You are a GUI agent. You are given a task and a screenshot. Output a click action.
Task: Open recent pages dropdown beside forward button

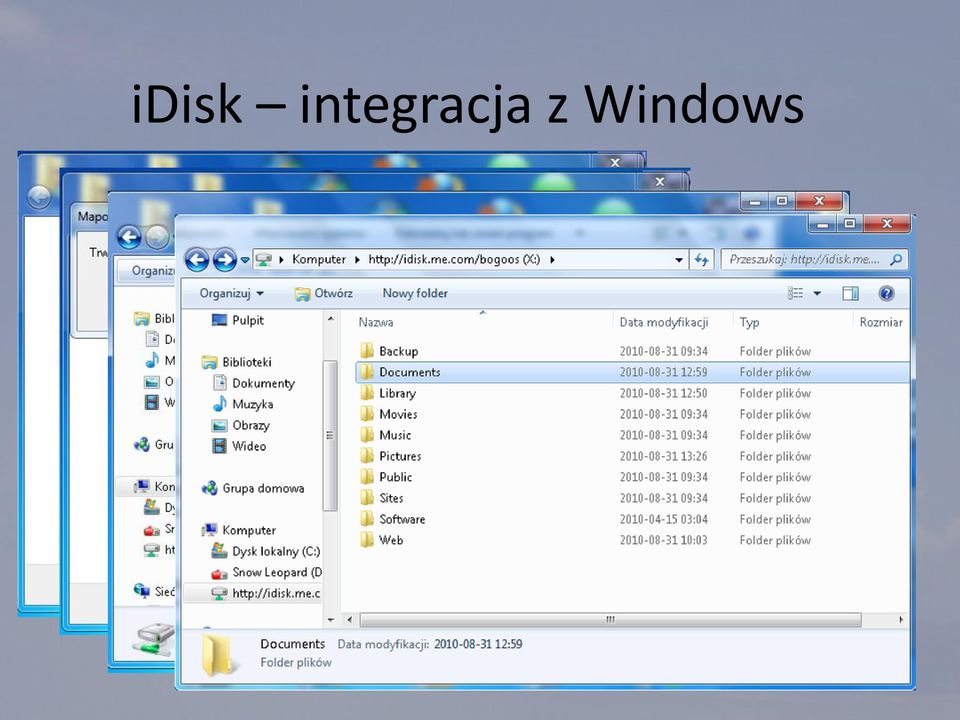[x=245, y=260]
